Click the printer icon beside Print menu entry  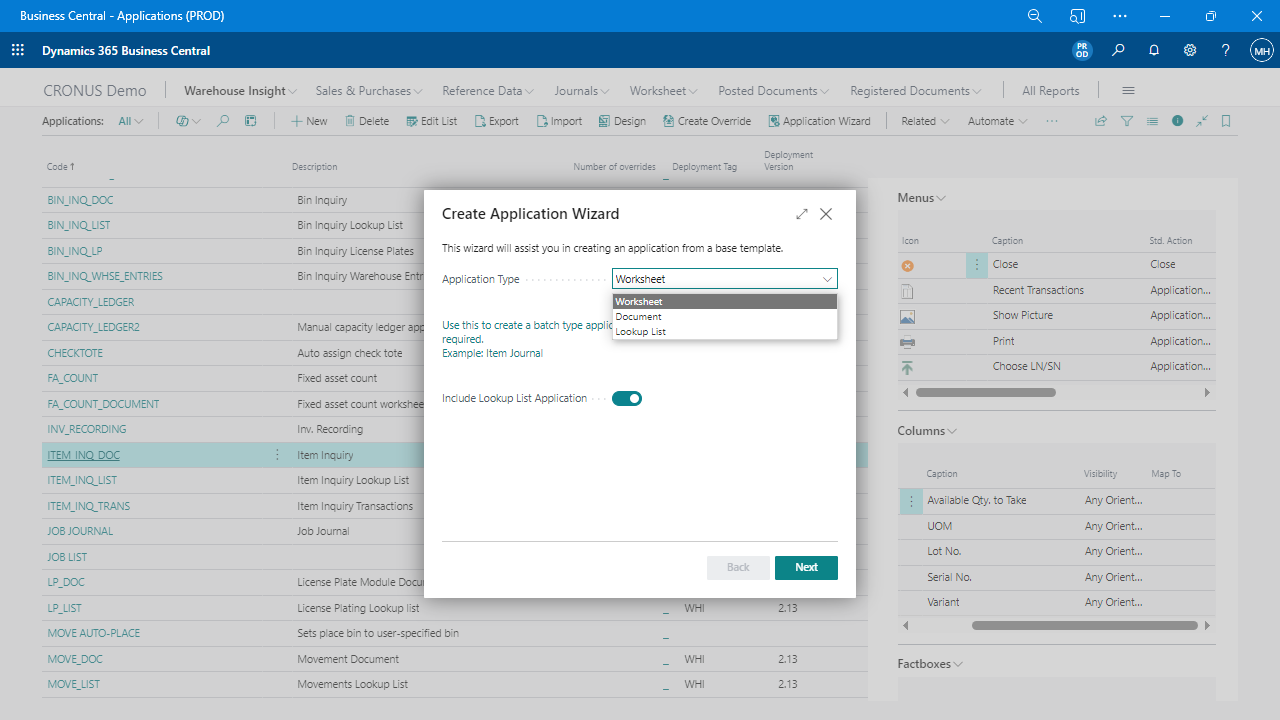click(x=907, y=341)
